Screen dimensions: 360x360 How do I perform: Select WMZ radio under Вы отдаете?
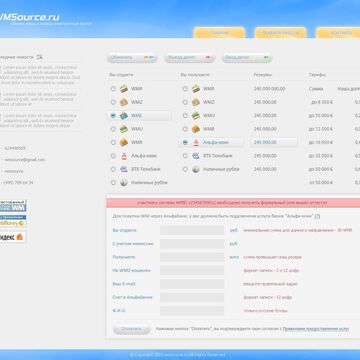tap(113, 102)
